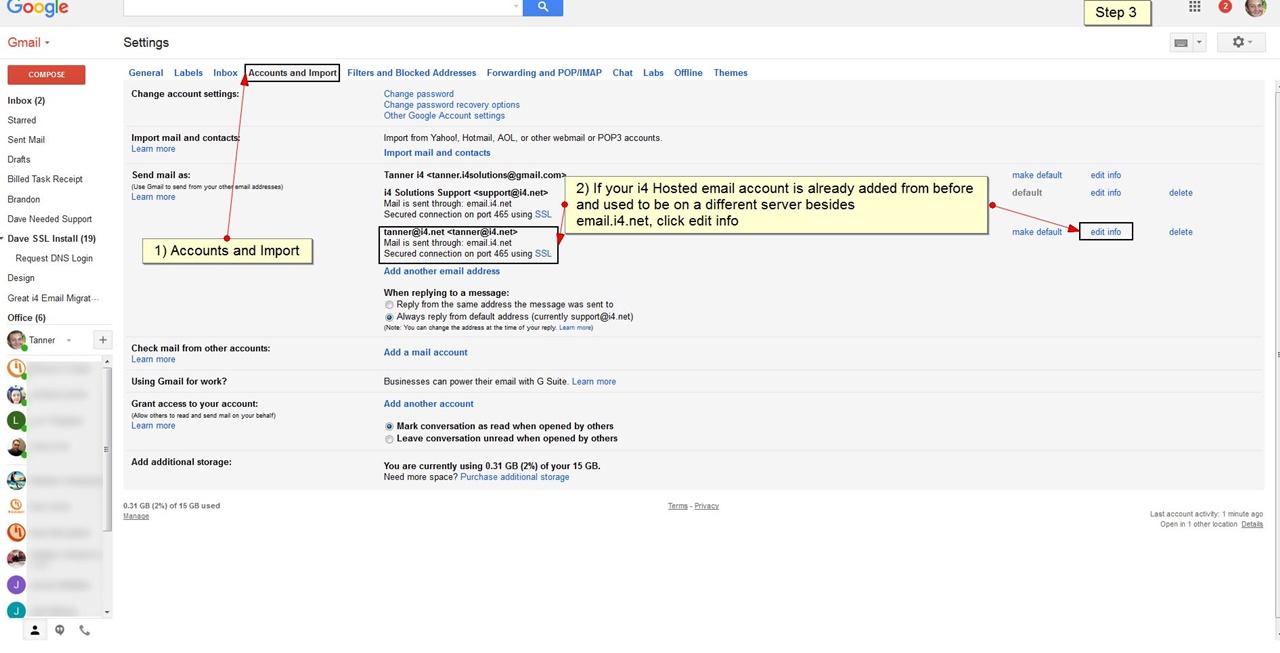
Task: Open Change password recovery options
Action: click(451, 105)
